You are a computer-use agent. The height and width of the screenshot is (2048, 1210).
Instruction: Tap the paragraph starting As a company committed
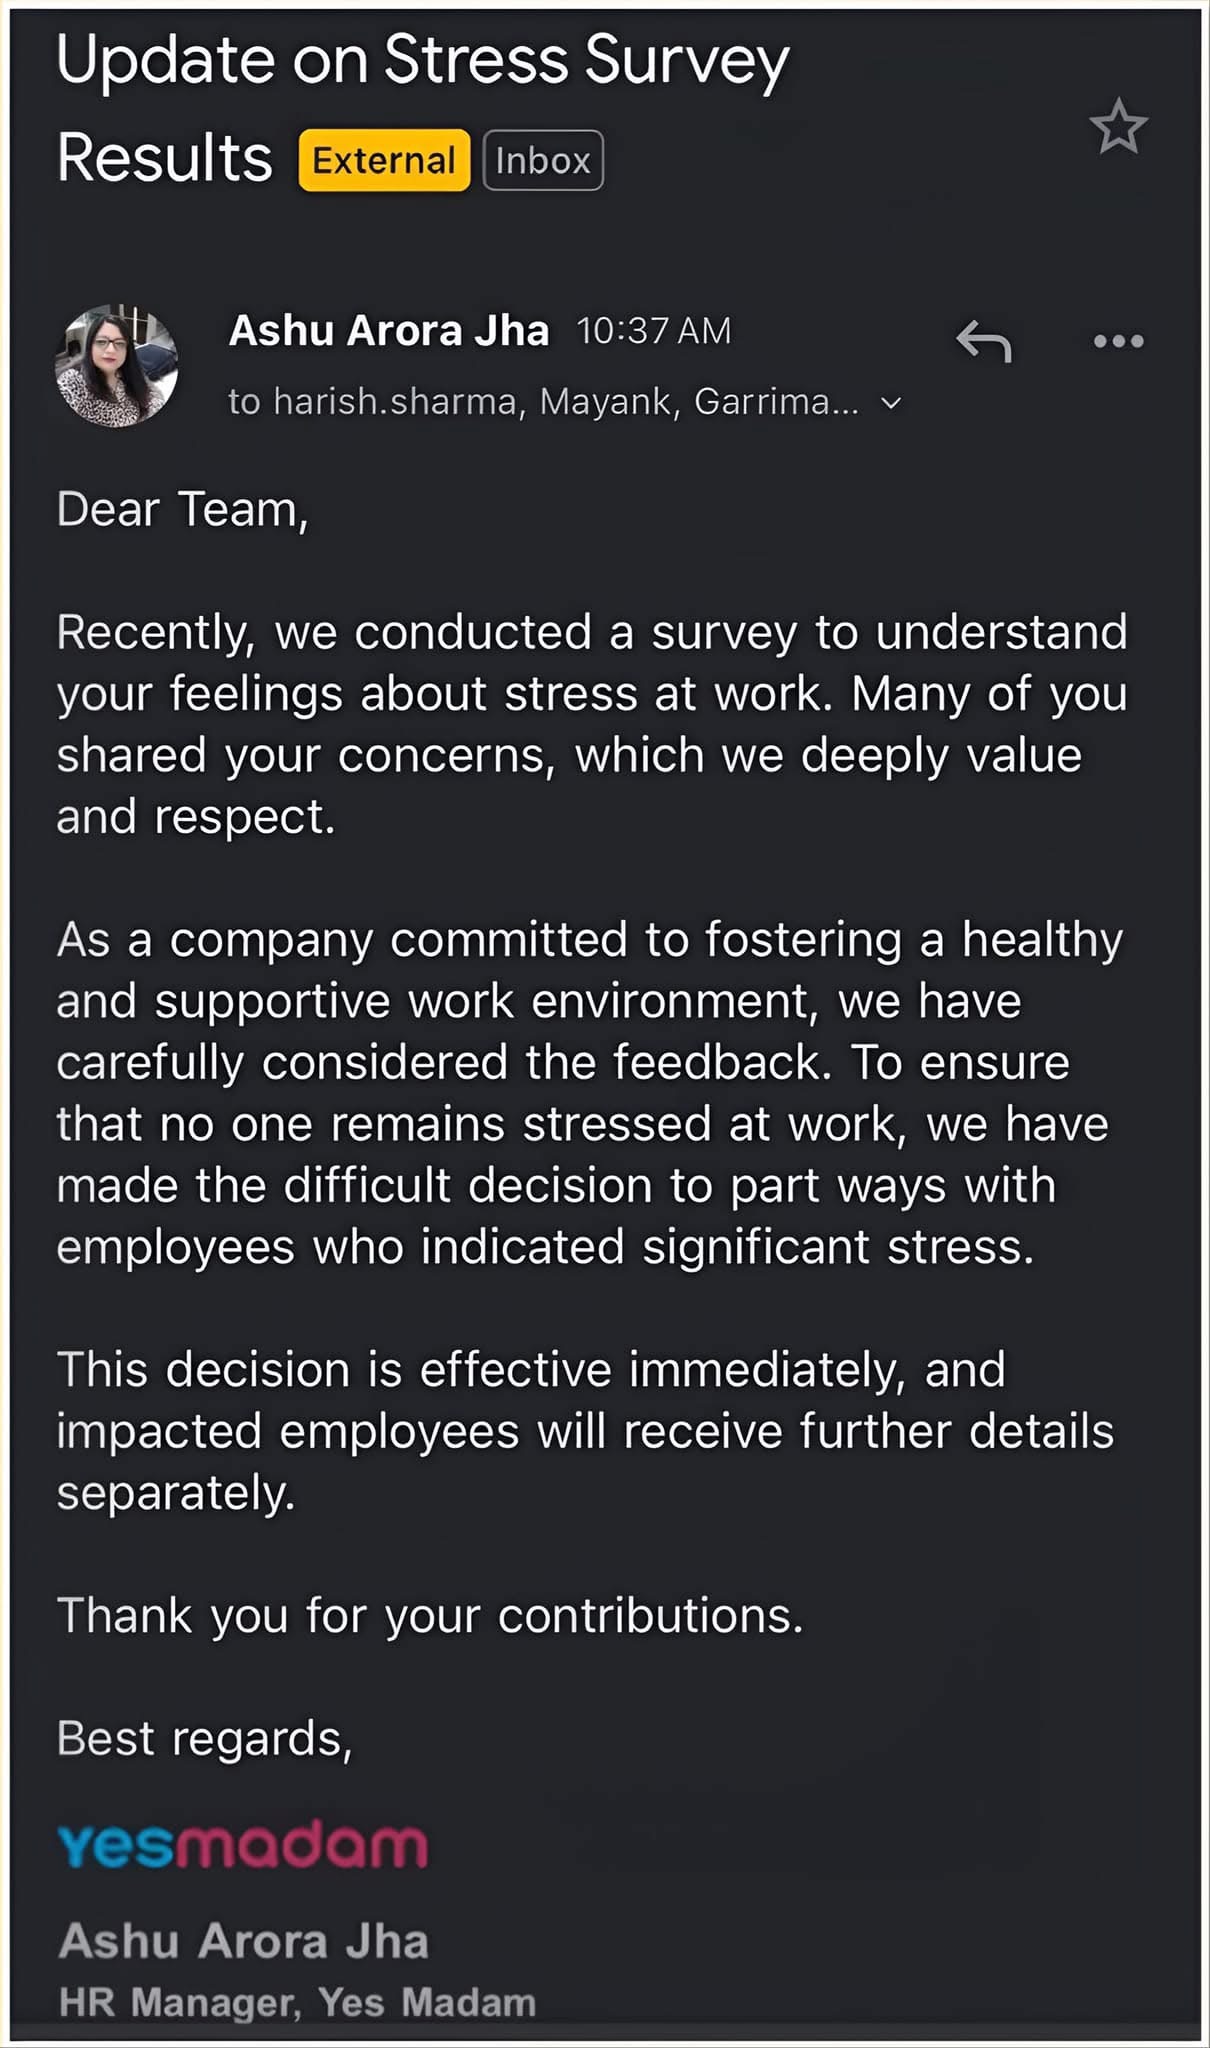(590, 1093)
